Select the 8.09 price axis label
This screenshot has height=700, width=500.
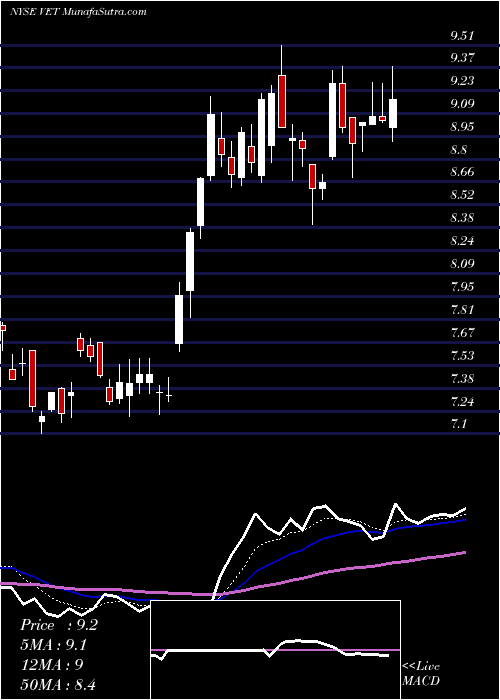pyautogui.click(x=462, y=264)
